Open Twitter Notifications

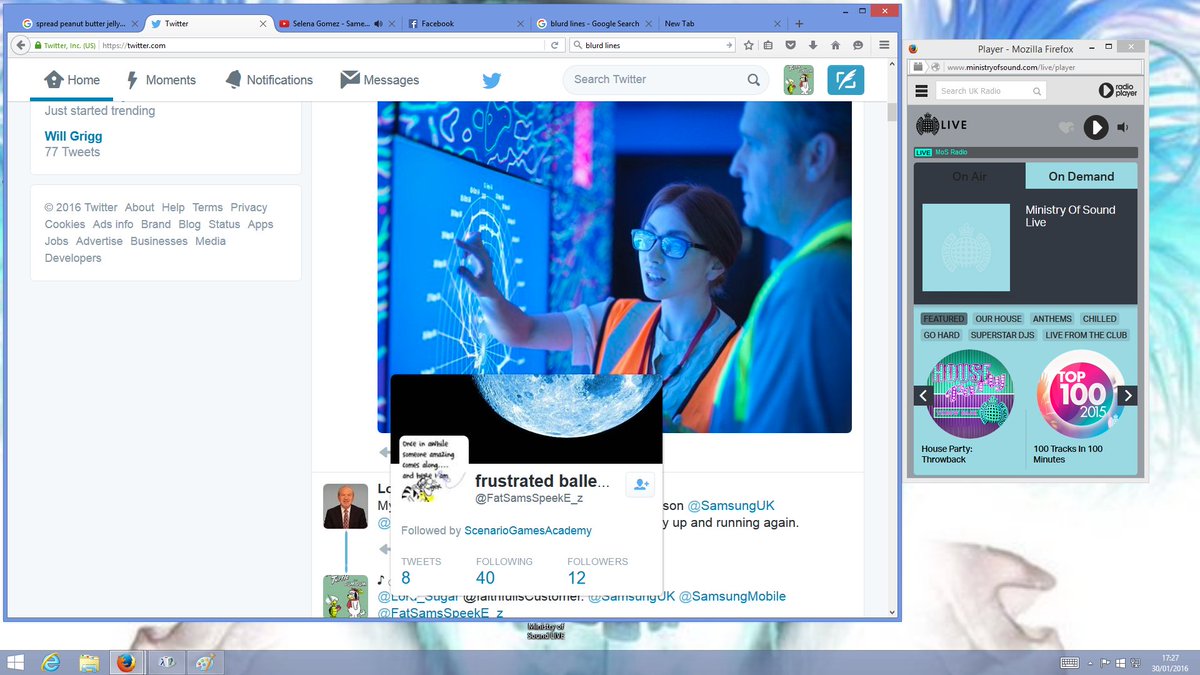point(269,80)
